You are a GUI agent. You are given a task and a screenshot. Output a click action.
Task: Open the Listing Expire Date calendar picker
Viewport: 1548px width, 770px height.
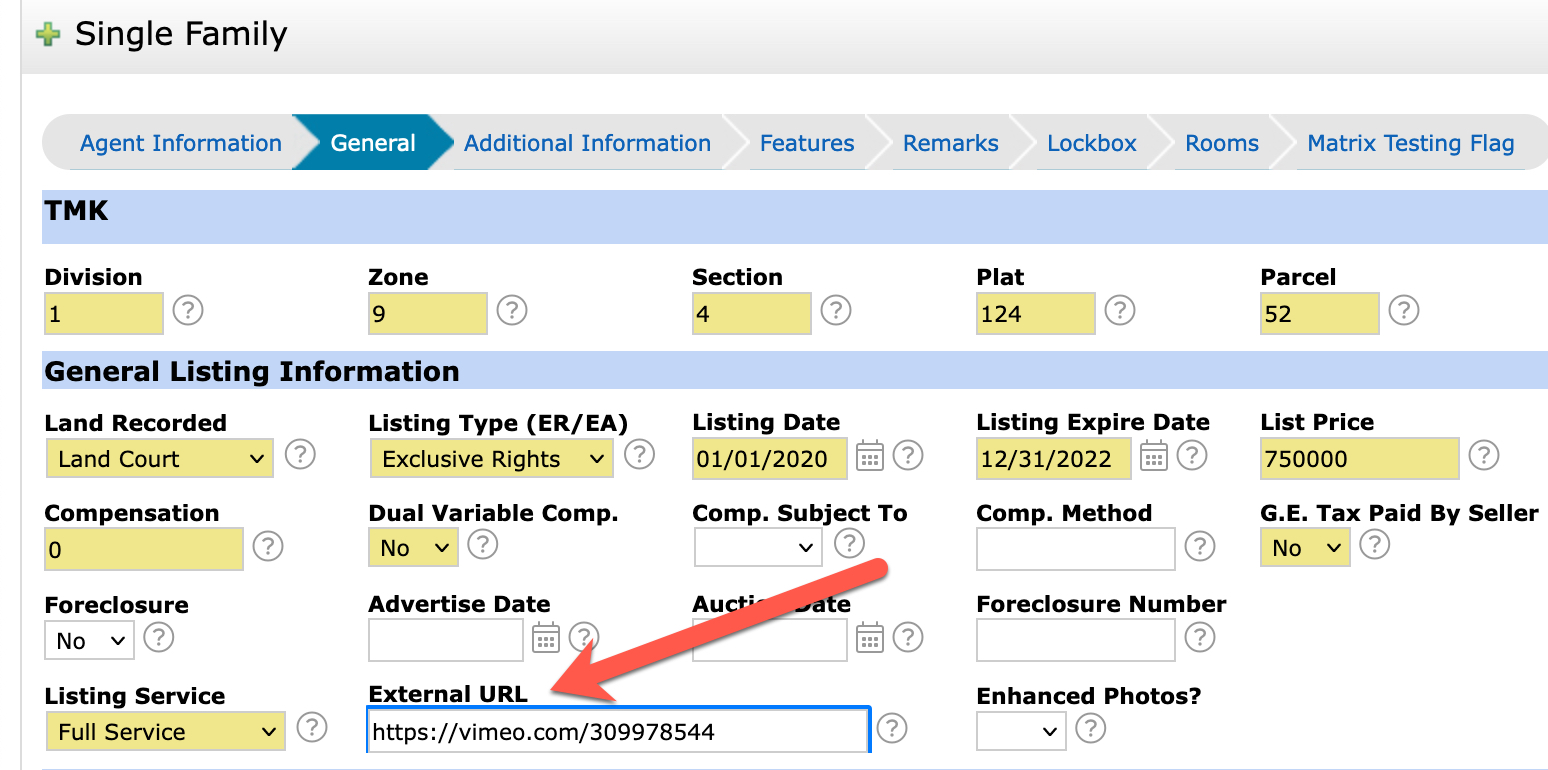coord(1154,458)
